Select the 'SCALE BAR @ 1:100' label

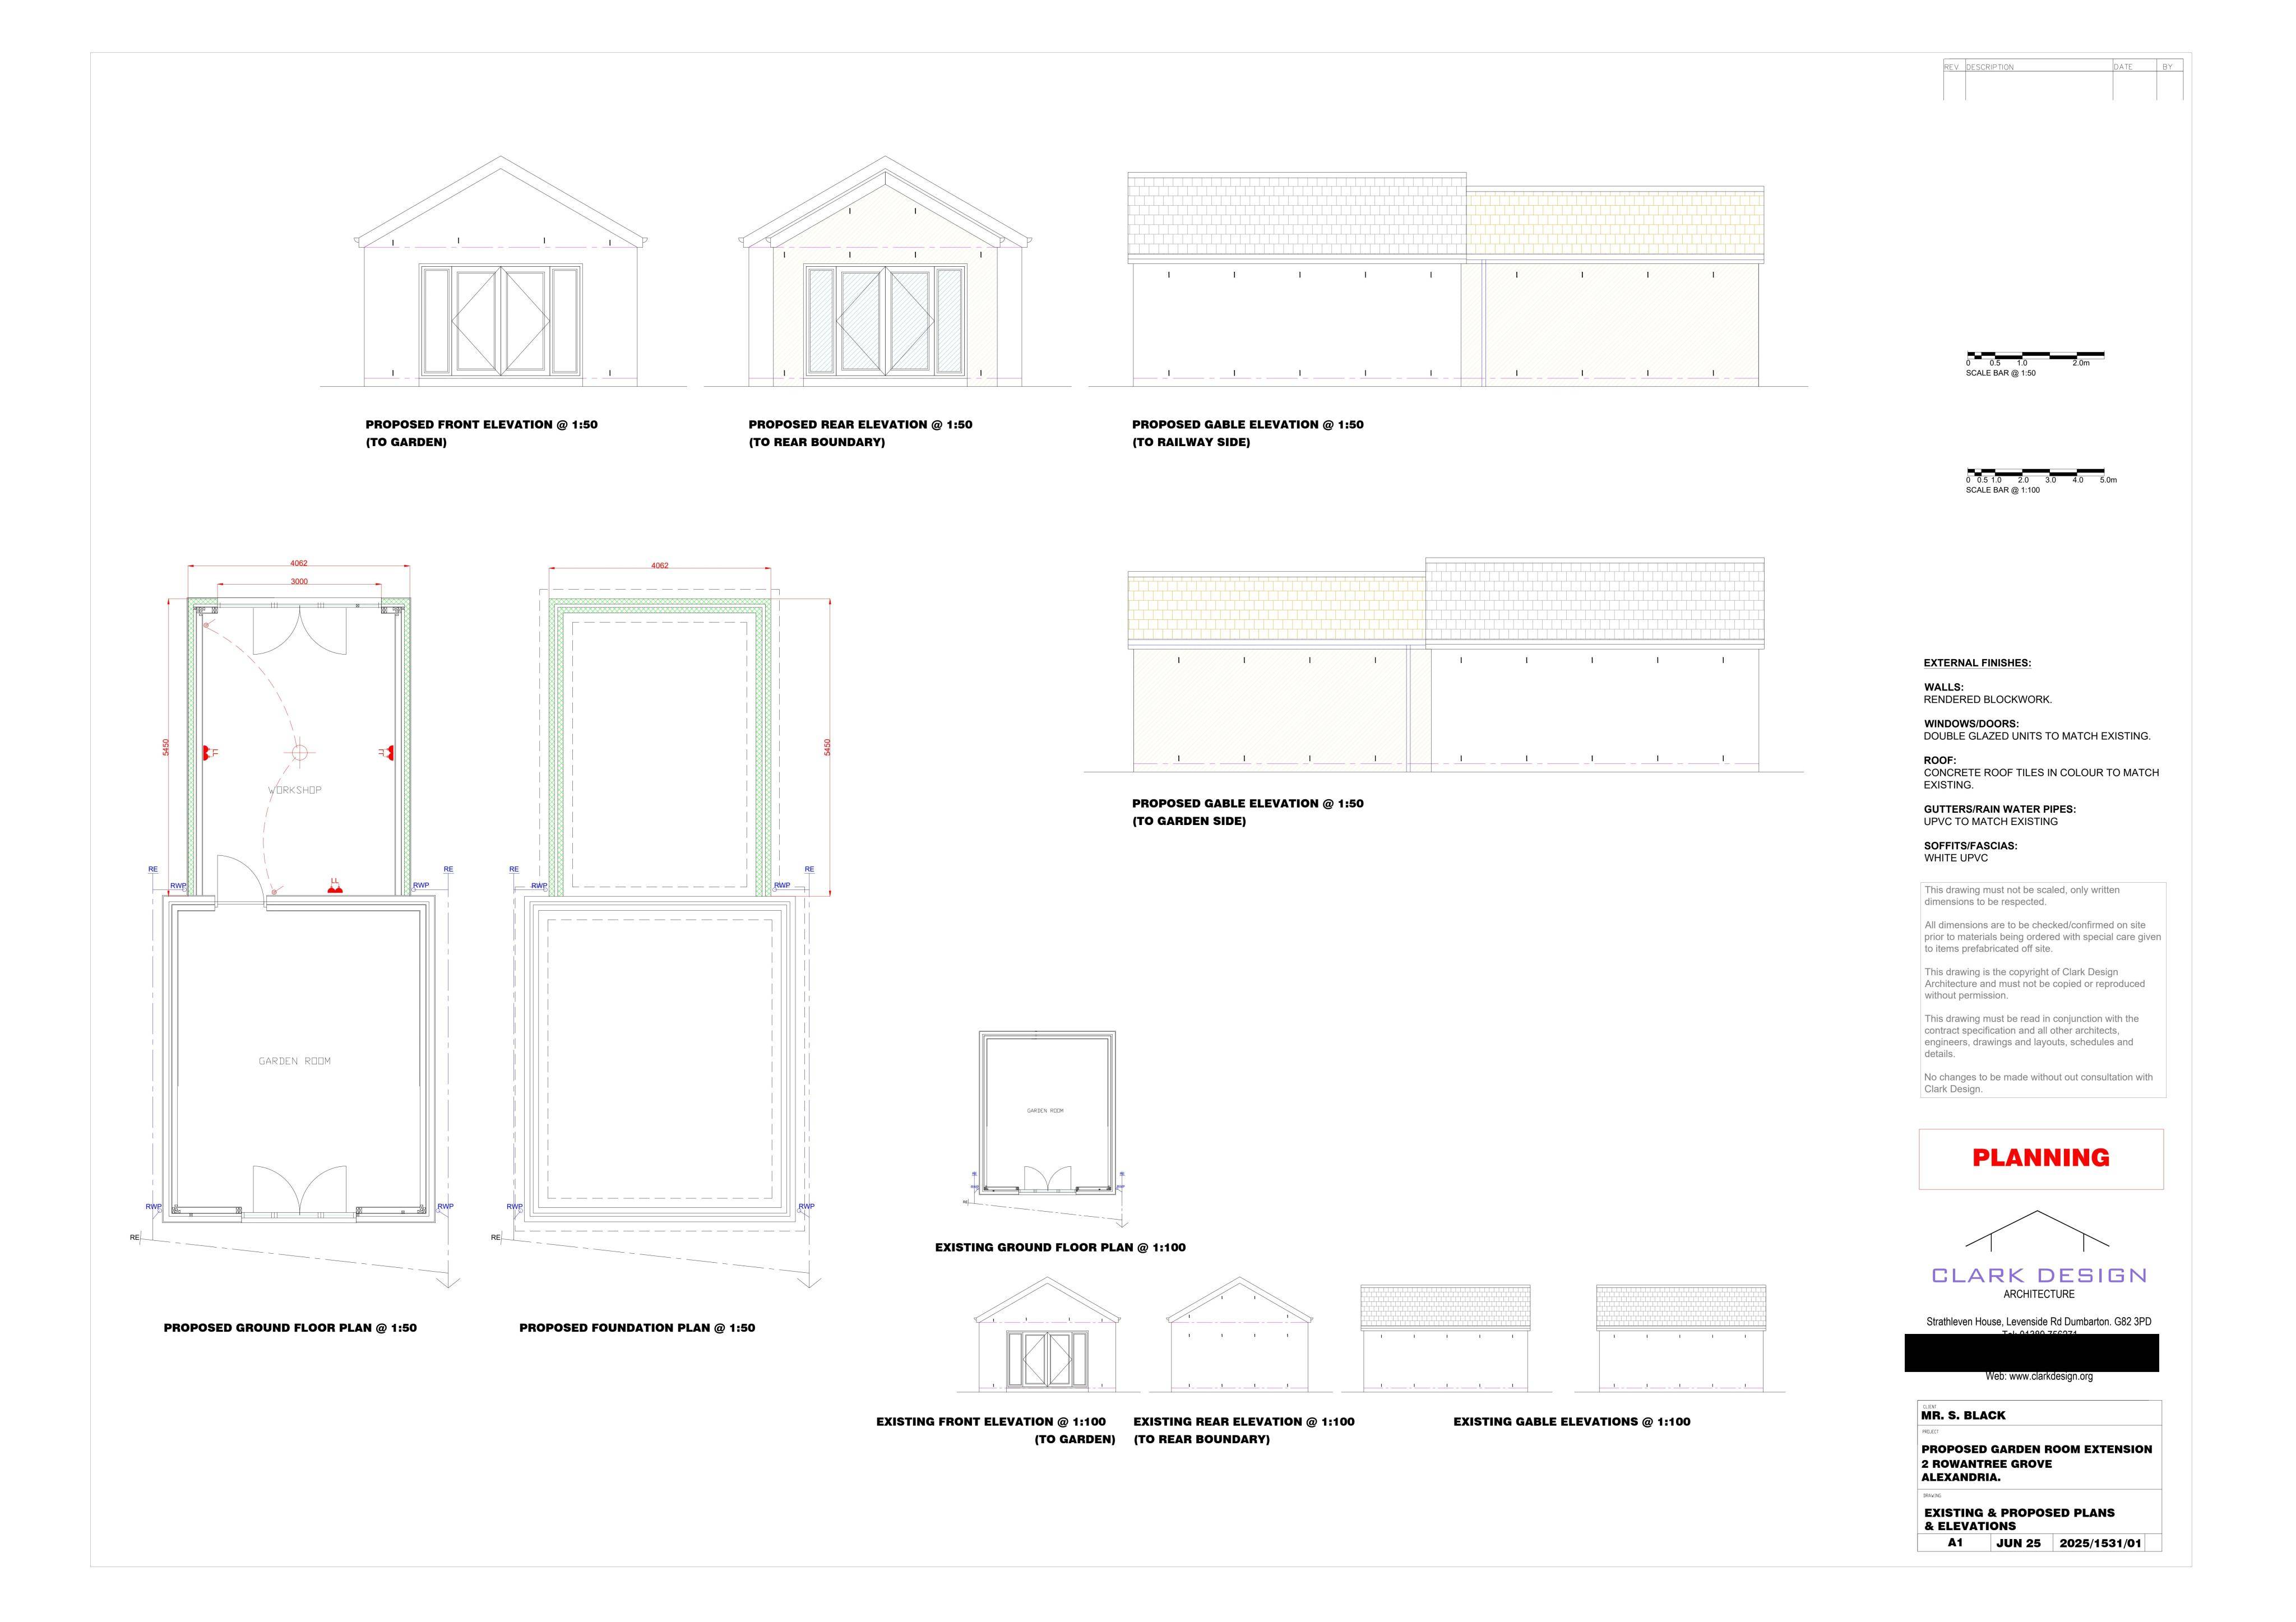click(2002, 490)
